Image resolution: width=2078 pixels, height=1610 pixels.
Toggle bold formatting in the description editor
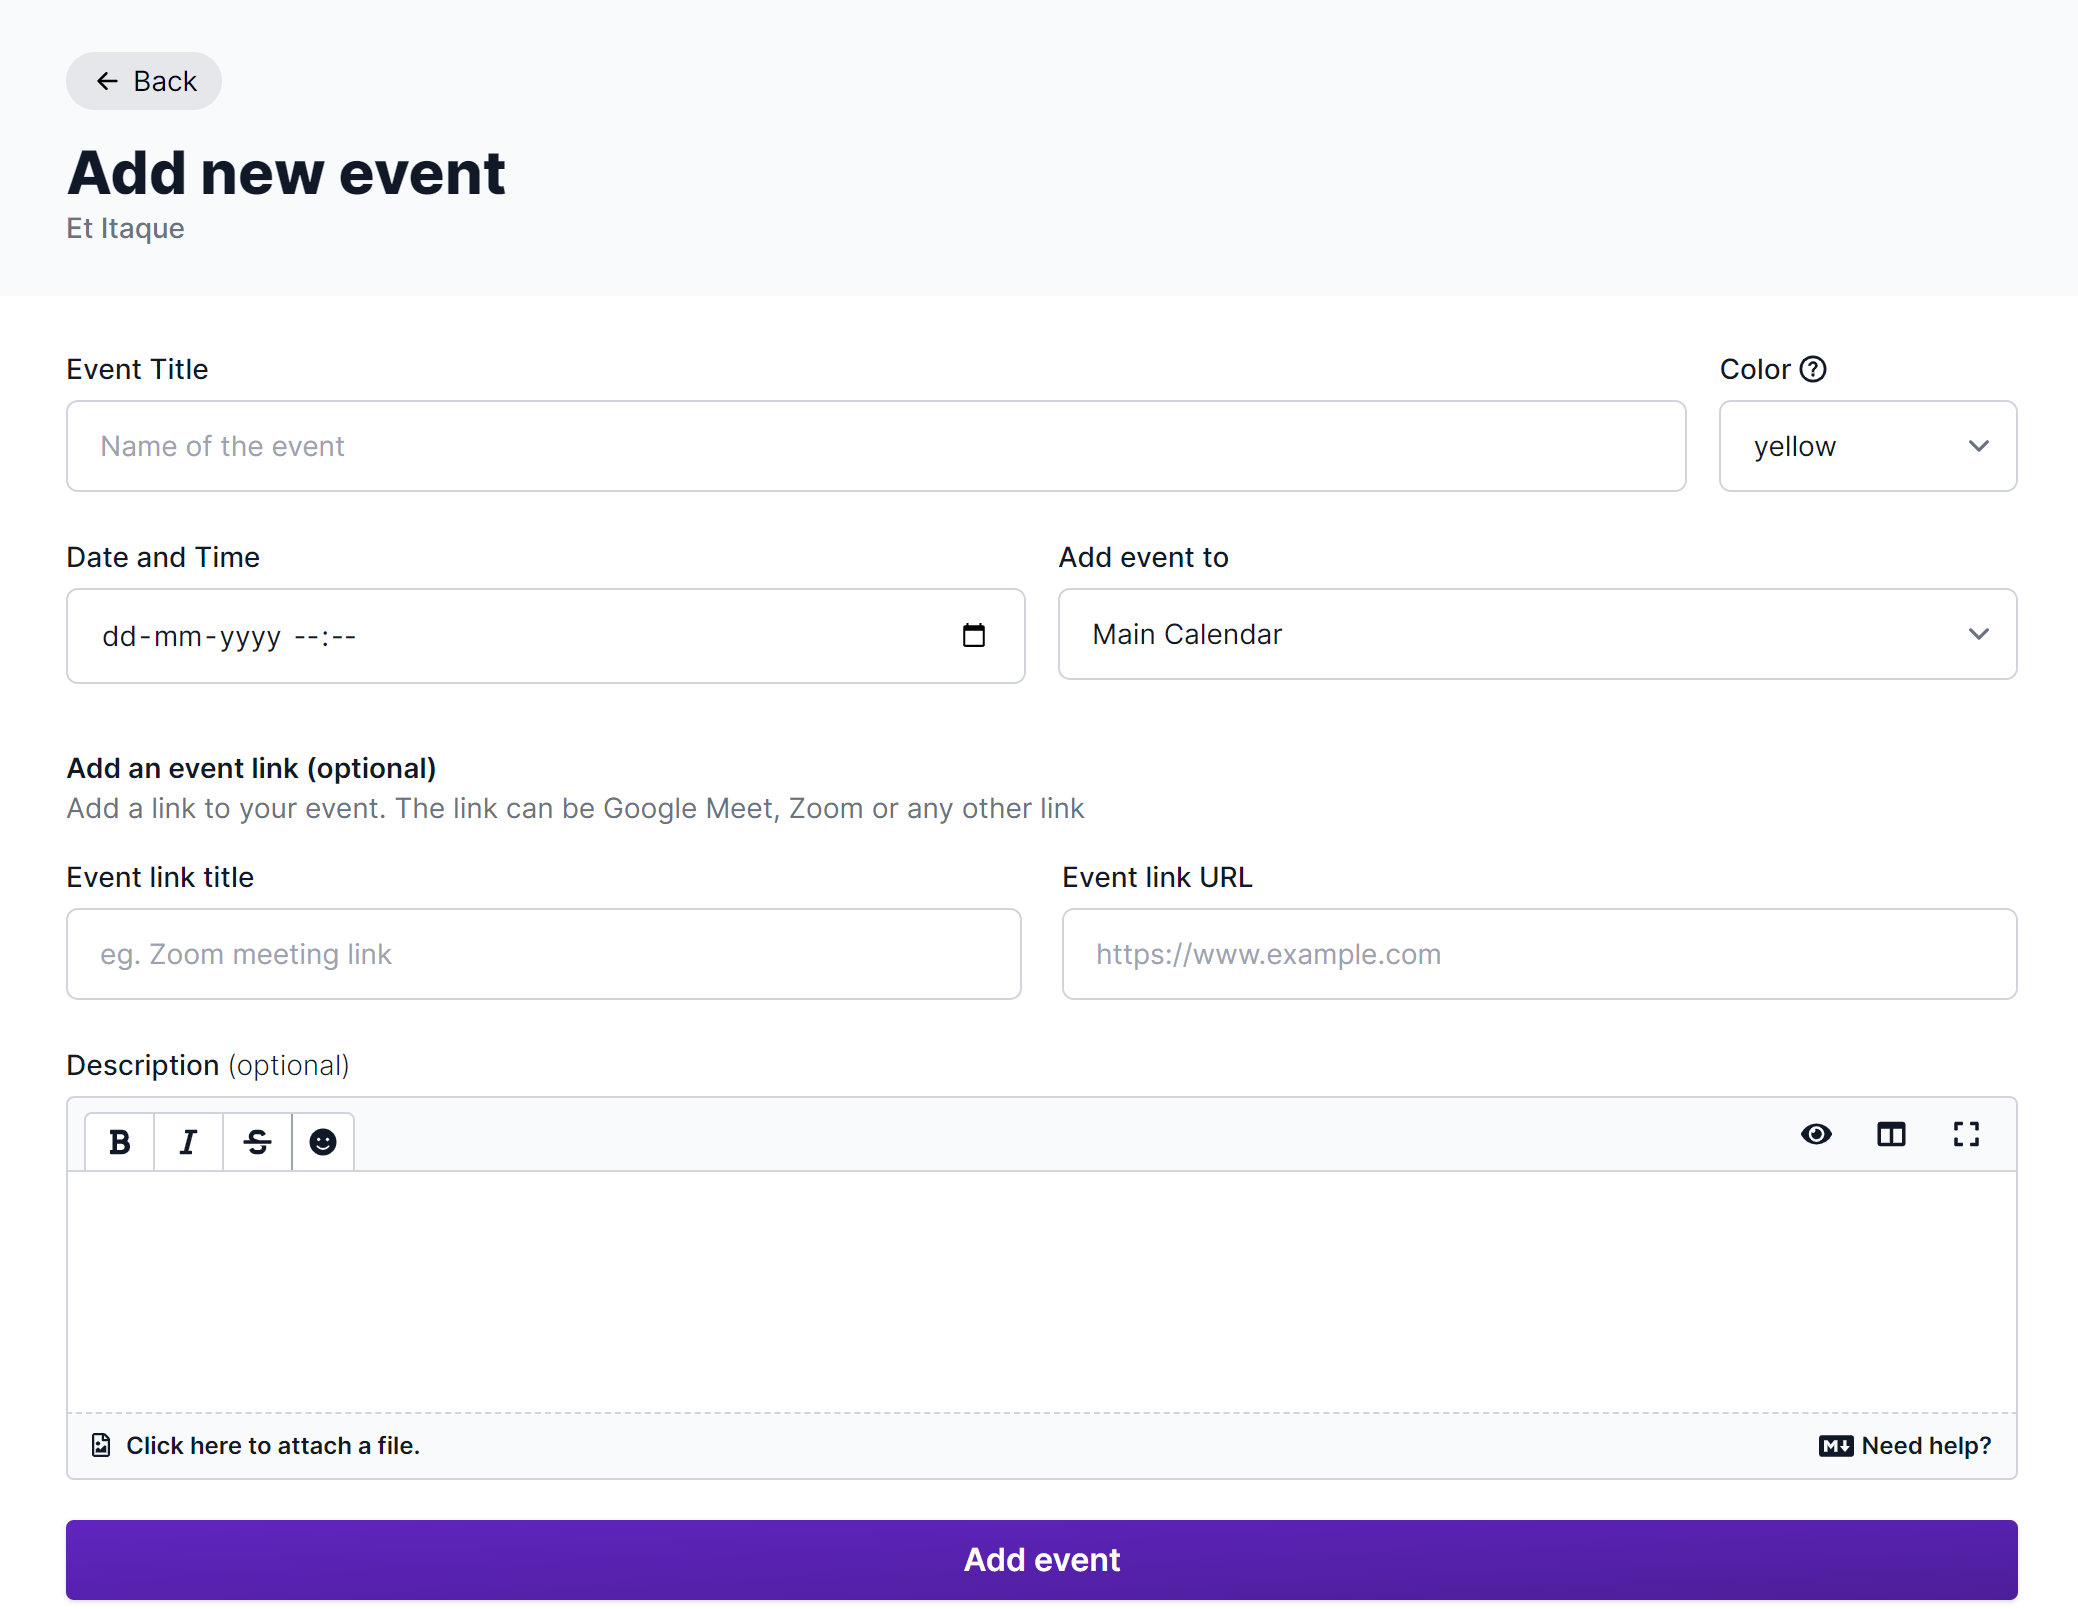point(119,1140)
